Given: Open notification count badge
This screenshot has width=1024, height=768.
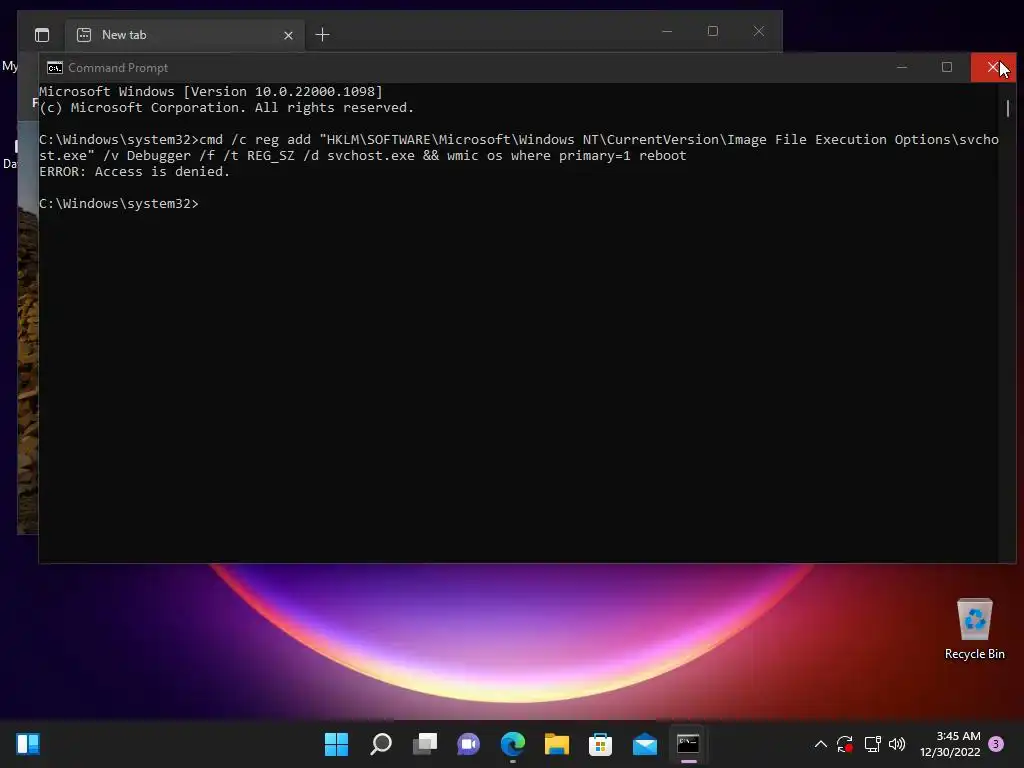Looking at the screenshot, I should click(996, 744).
